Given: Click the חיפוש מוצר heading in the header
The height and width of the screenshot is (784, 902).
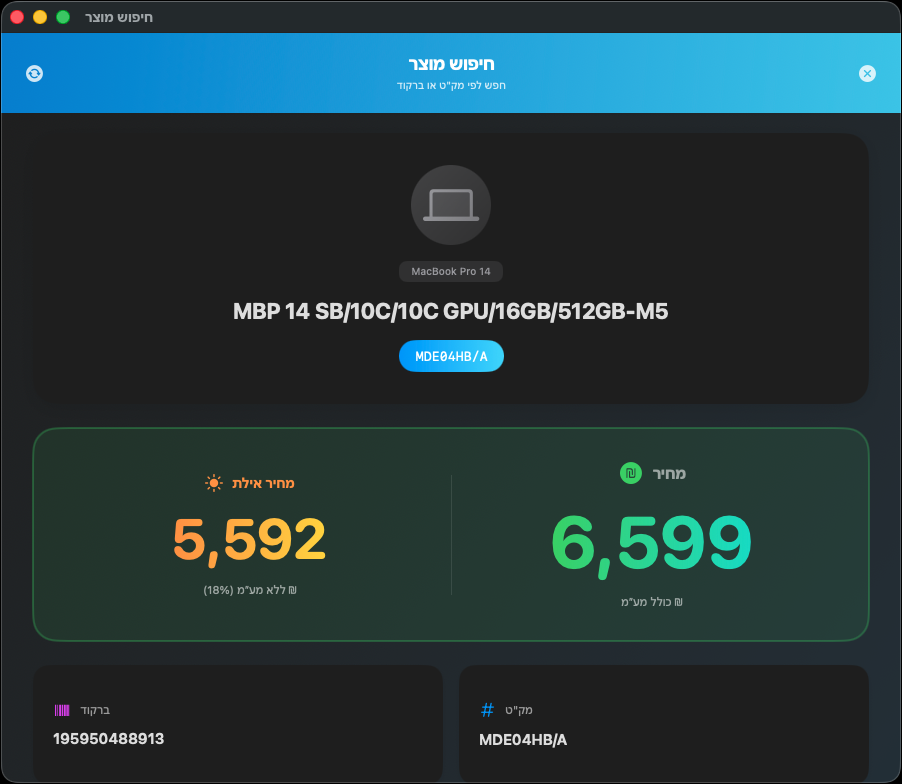Looking at the screenshot, I should (451, 64).
